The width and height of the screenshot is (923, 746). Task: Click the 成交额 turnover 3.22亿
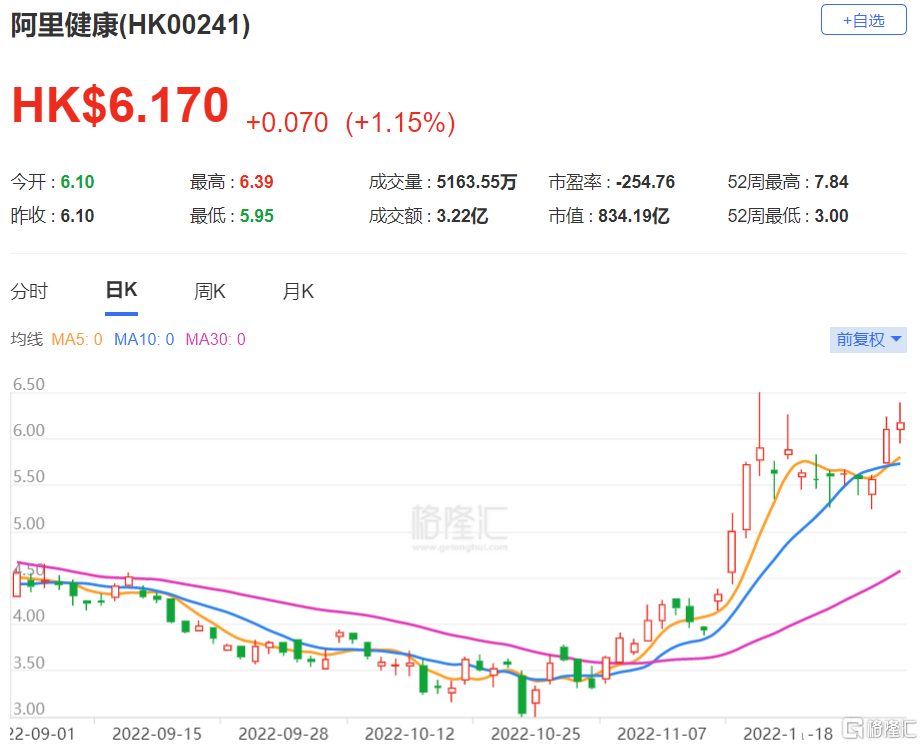pyautogui.click(x=462, y=216)
